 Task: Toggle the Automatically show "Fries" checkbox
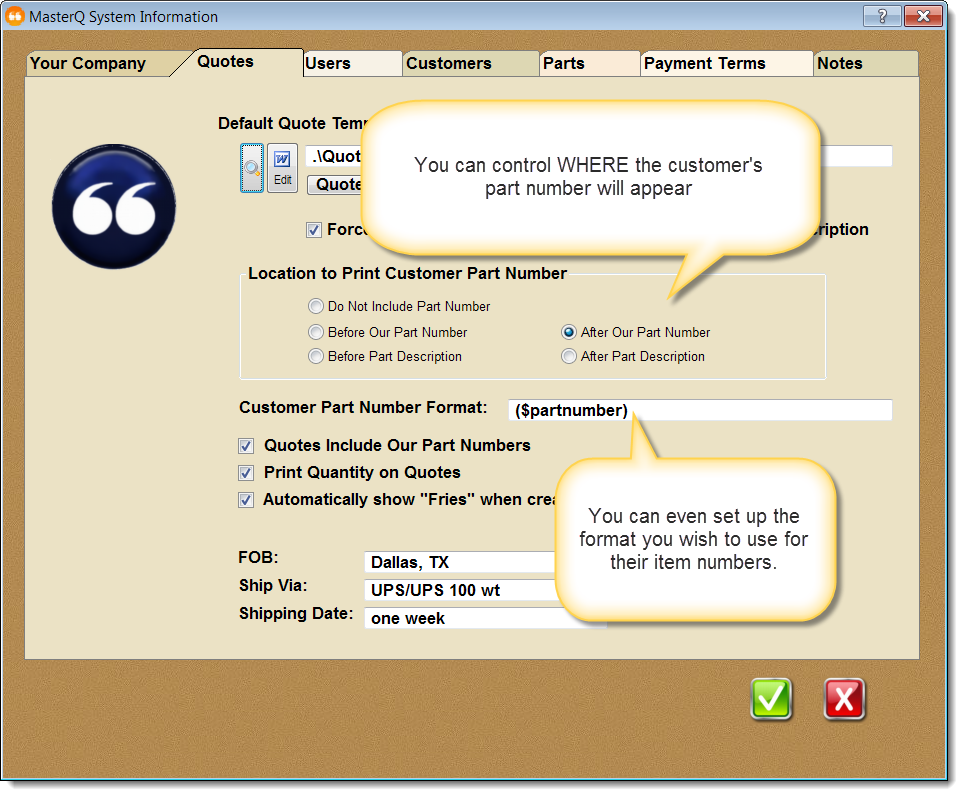tap(246, 500)
